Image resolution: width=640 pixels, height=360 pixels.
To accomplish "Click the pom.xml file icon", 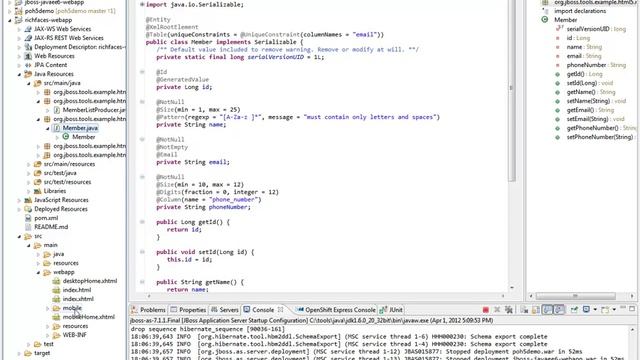I will [x=28, y=218].
